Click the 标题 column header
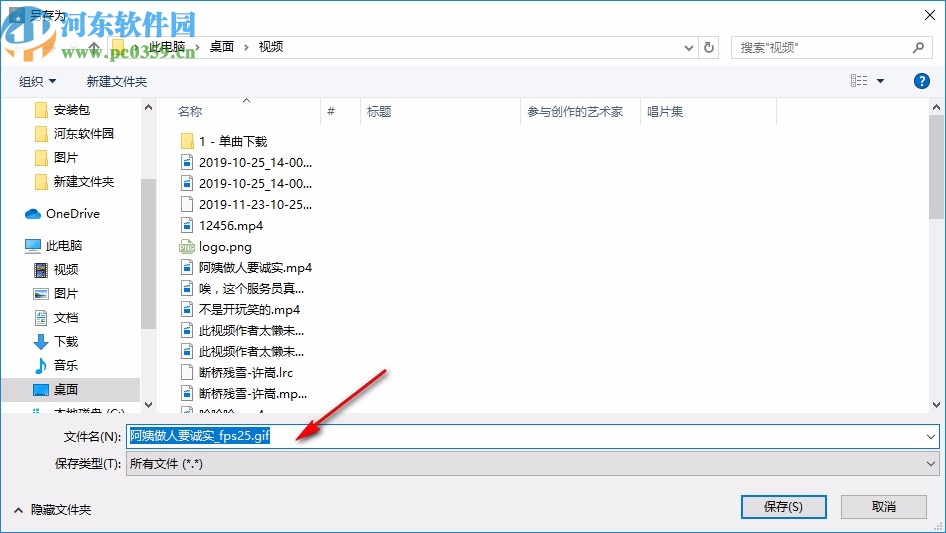 pyautogui.click(x=379, y=112)
